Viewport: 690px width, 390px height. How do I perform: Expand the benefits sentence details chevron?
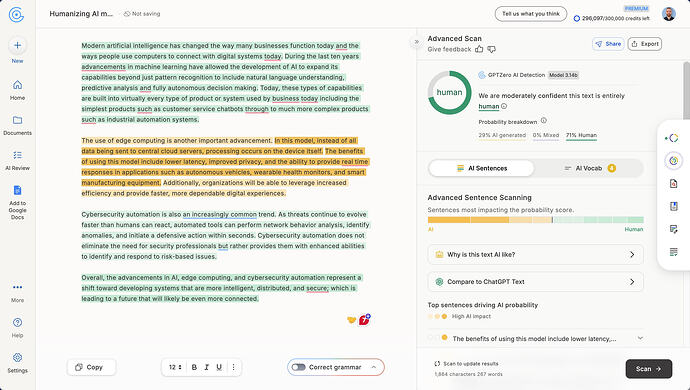pos(640,338)
